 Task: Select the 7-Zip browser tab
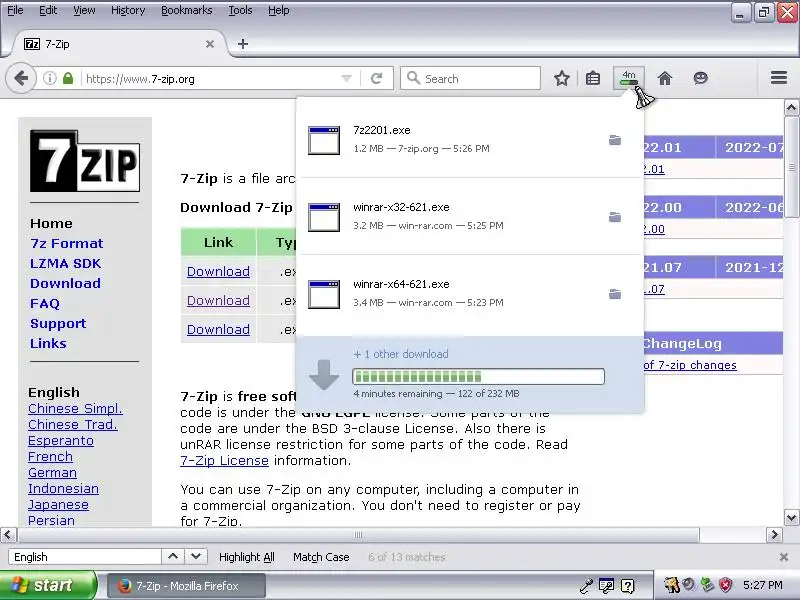pyautogui.click(x=118, y=44)
